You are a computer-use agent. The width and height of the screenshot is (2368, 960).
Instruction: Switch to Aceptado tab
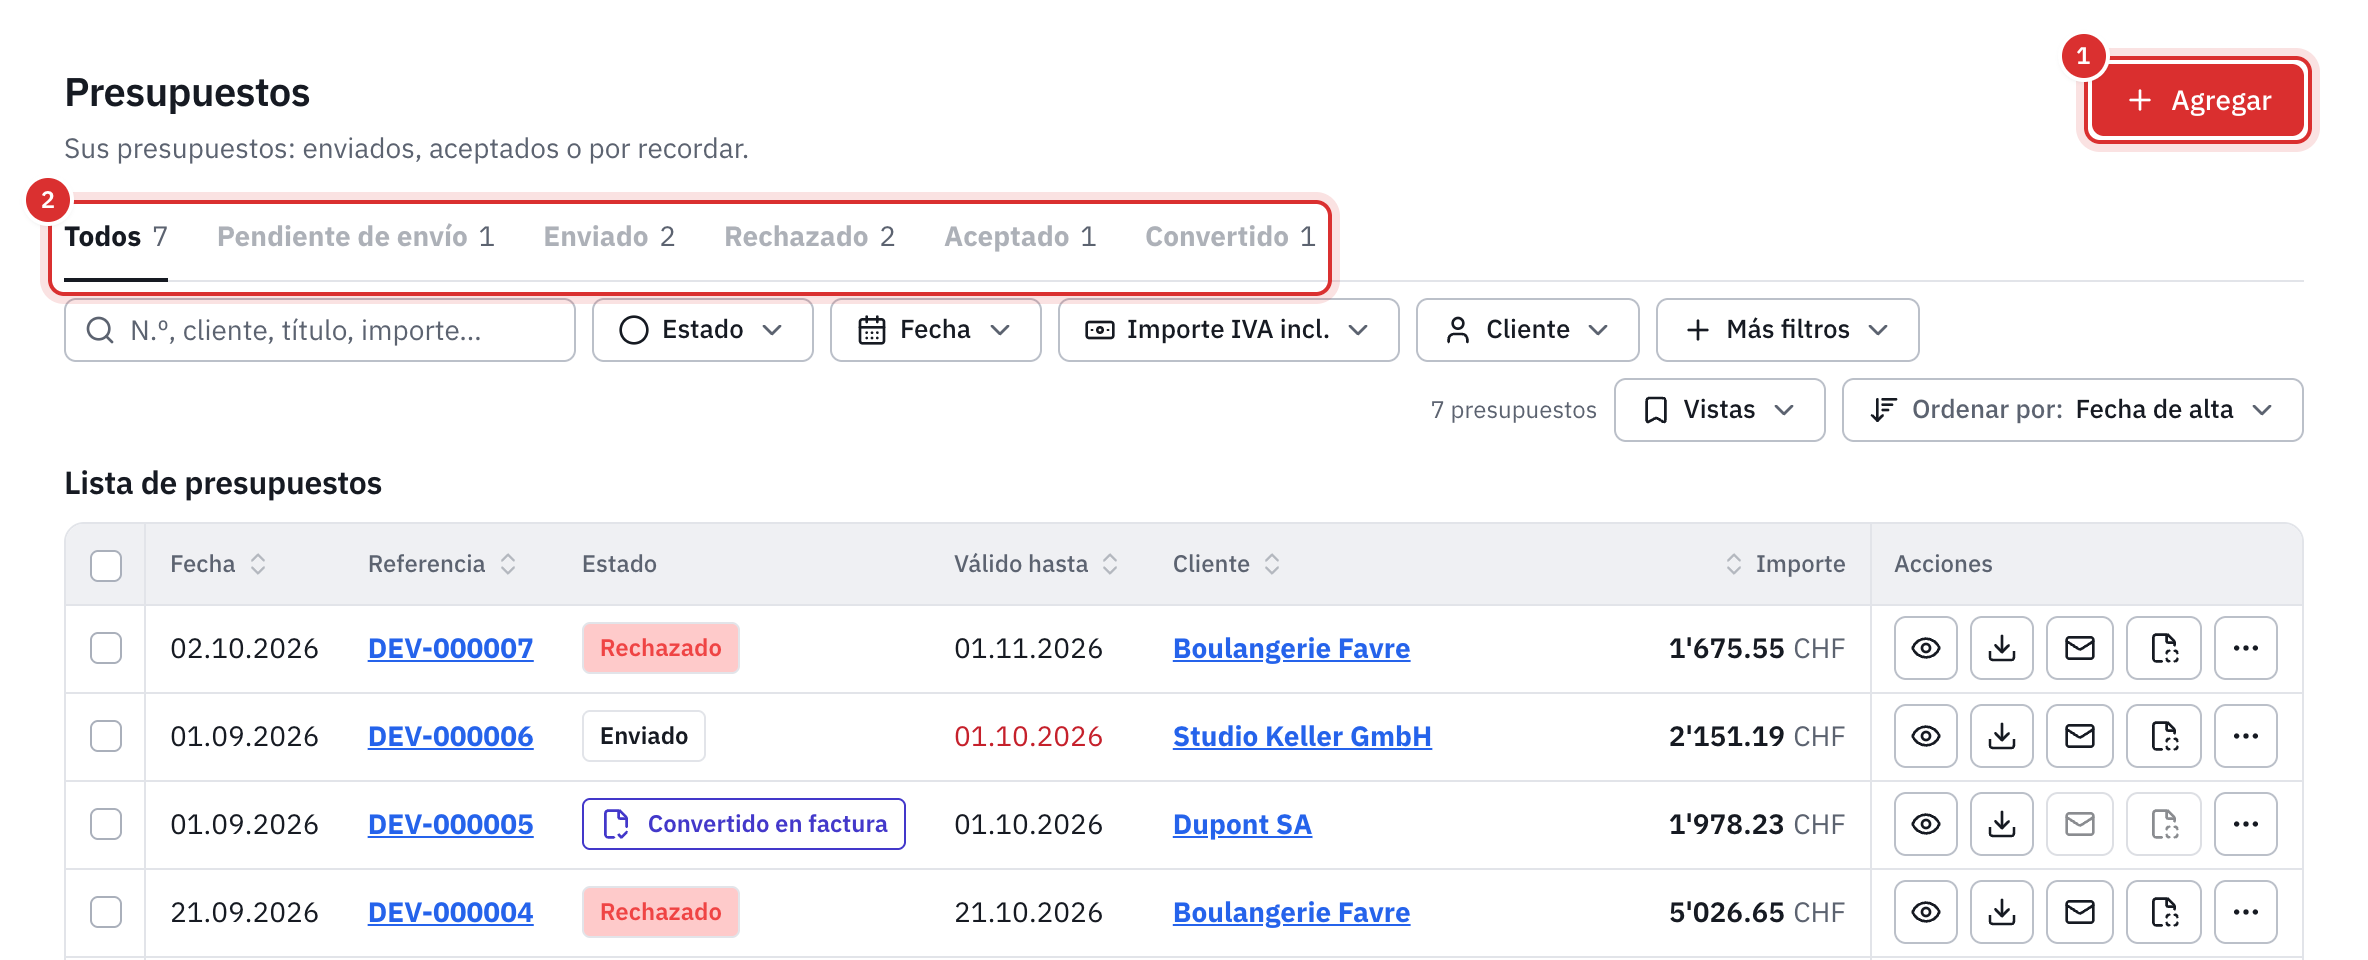pyautogui.click(x=1020, y=237)
